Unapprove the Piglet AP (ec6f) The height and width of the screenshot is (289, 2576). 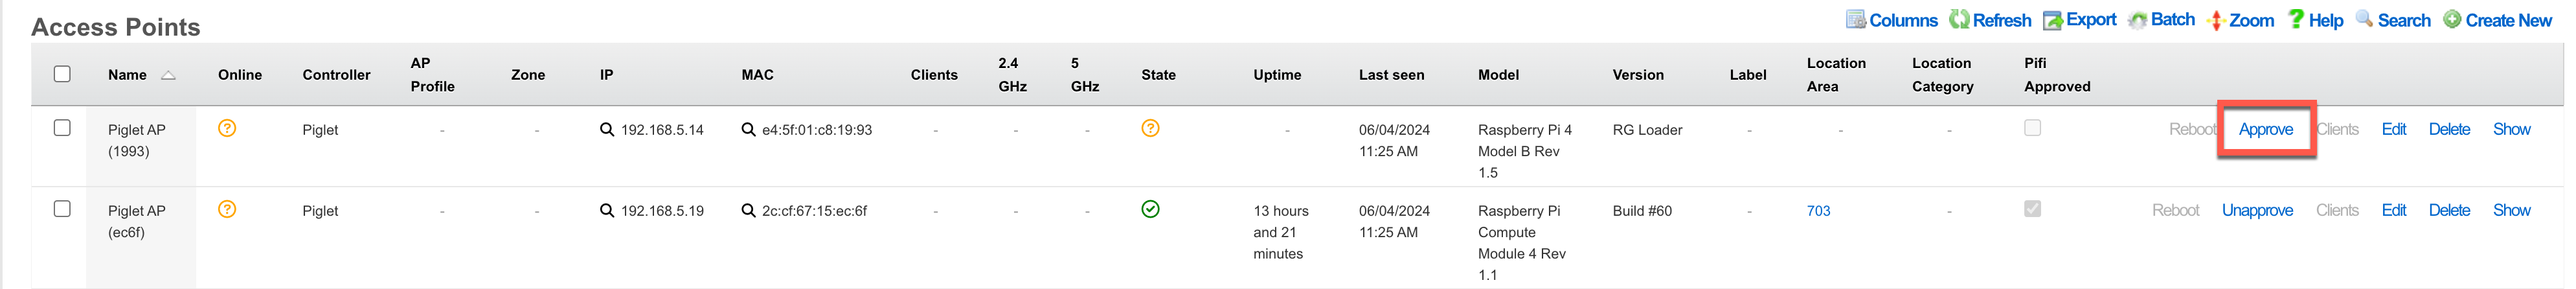[x=2257, y=211]
